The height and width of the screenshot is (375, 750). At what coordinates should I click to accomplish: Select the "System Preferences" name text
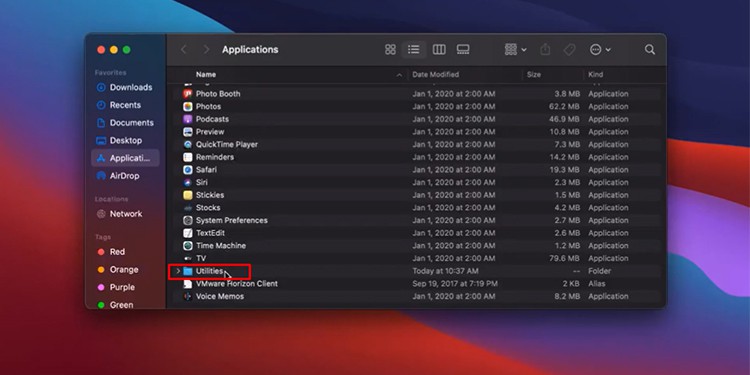tap(232, 221)
